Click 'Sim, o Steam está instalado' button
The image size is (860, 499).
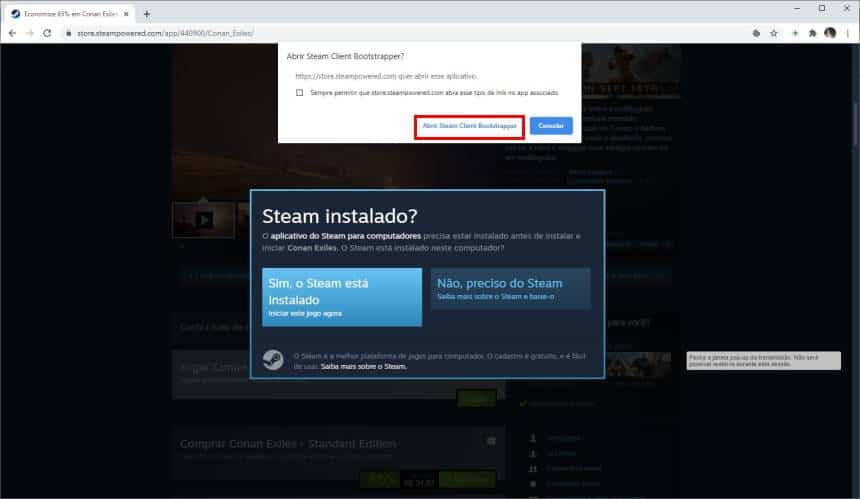click(342, 297)
